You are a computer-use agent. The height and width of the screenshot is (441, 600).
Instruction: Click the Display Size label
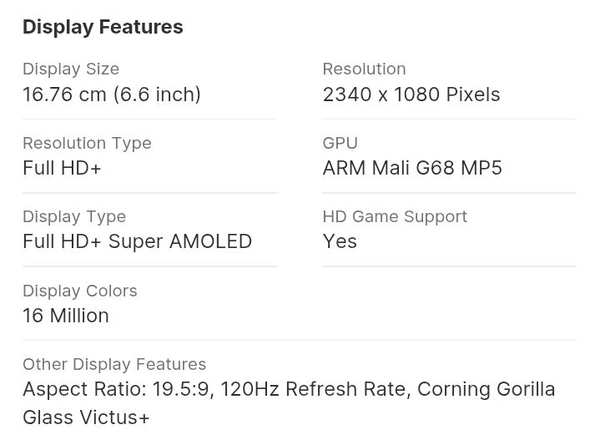pyautogui.click(x=71, y=69)
